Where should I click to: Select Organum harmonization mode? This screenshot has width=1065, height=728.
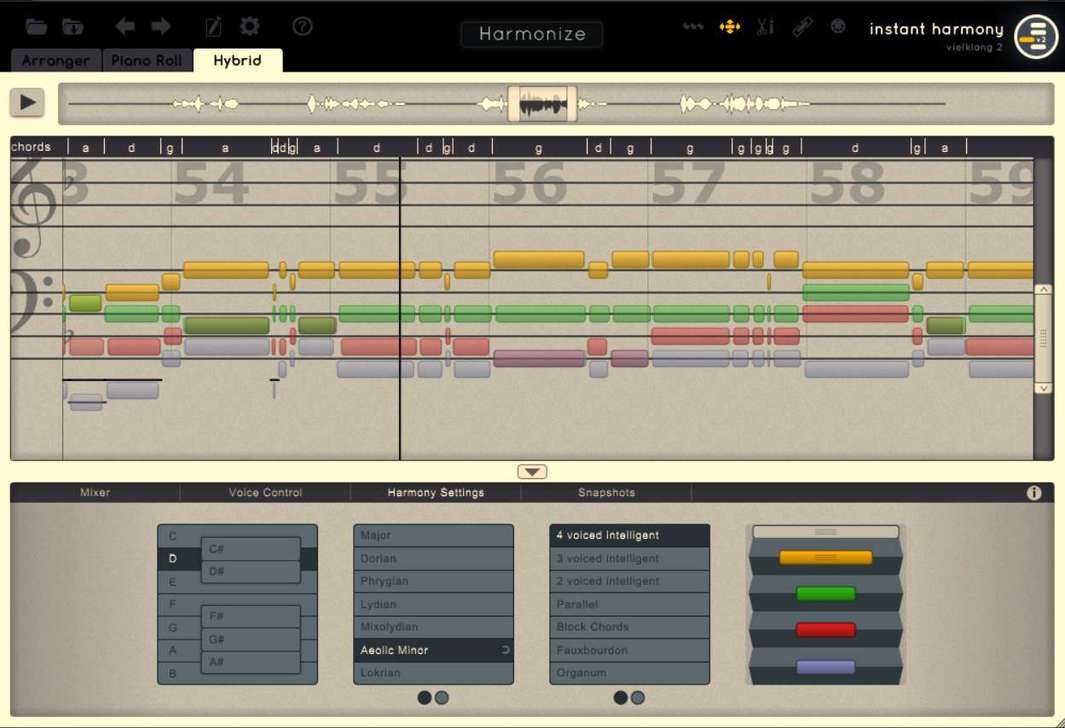pyautogui.click(x=630, y=673)
